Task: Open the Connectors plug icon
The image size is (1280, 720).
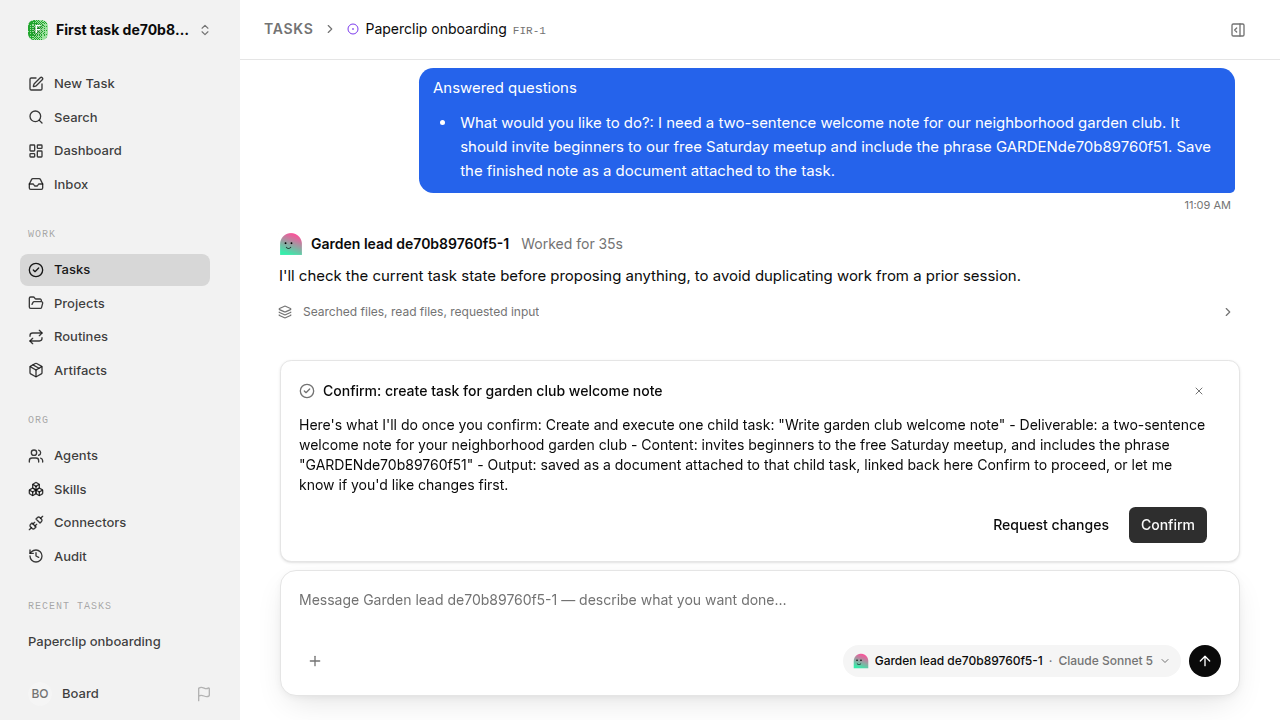Action: pyautogui.click(x=36, y=523)
